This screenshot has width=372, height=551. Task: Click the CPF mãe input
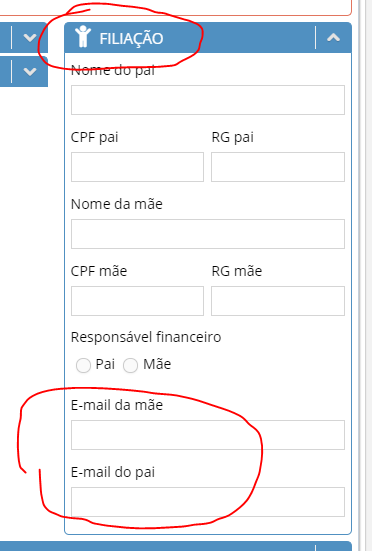tap(137, 301)
